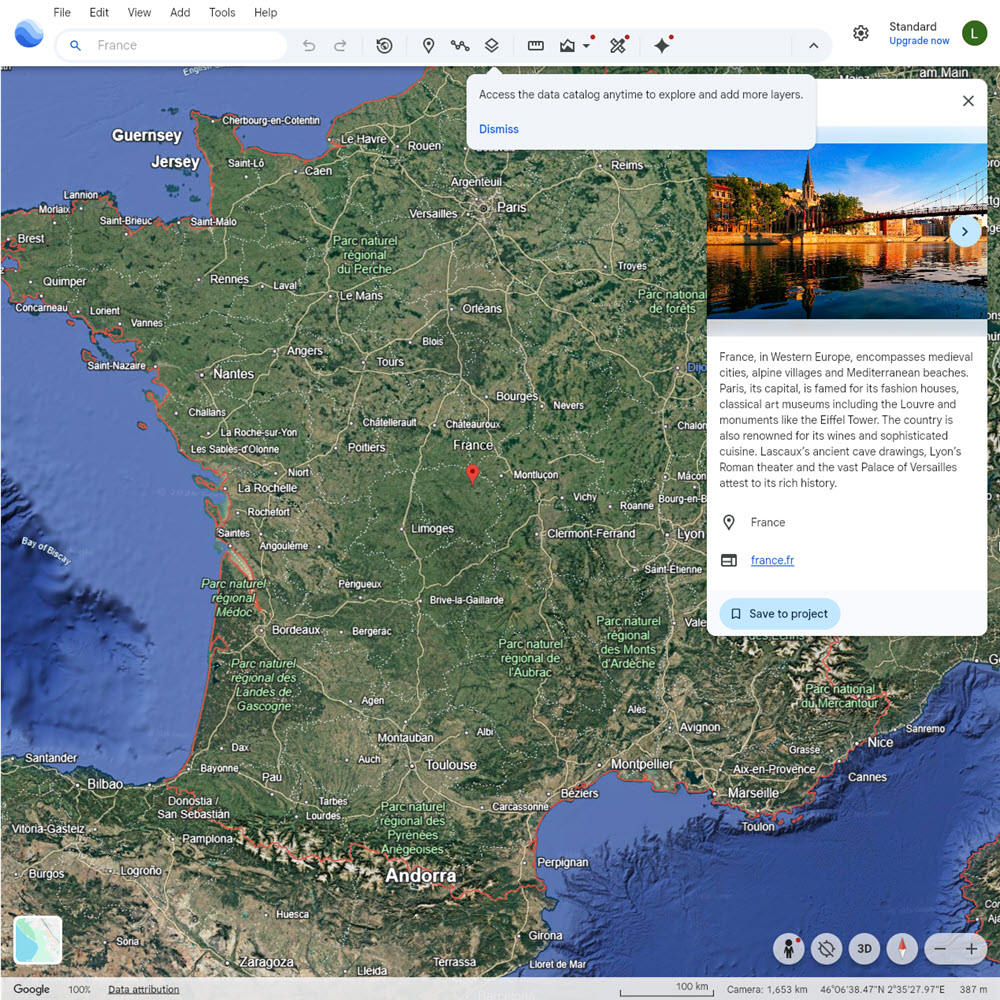The width and height of the screenshot is (1000, 1000).
Task: Click the redo arrow icon
Action: coord(341,45)
